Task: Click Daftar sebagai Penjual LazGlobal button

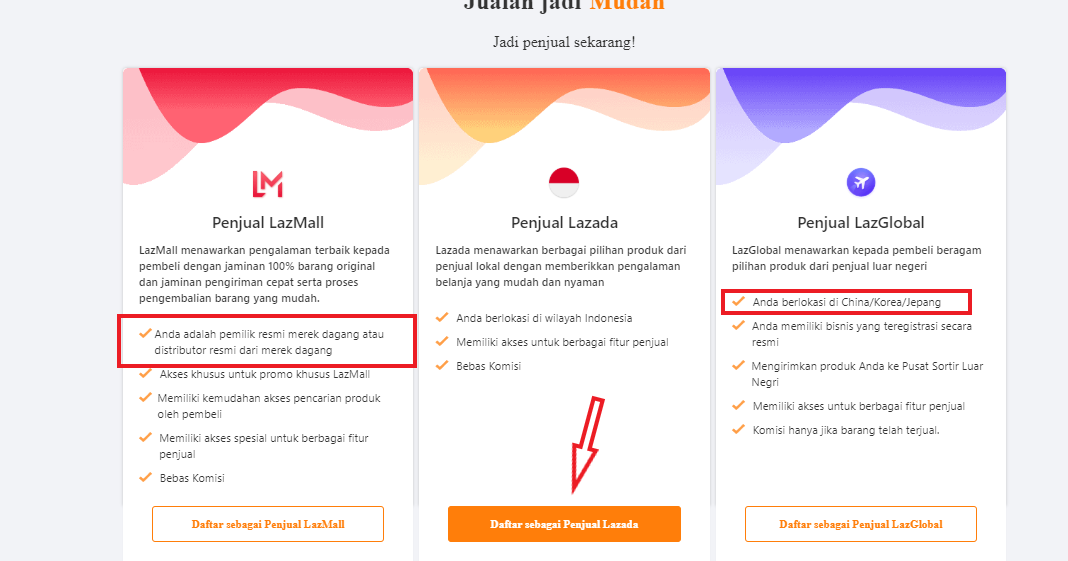Action: [861, 524]
